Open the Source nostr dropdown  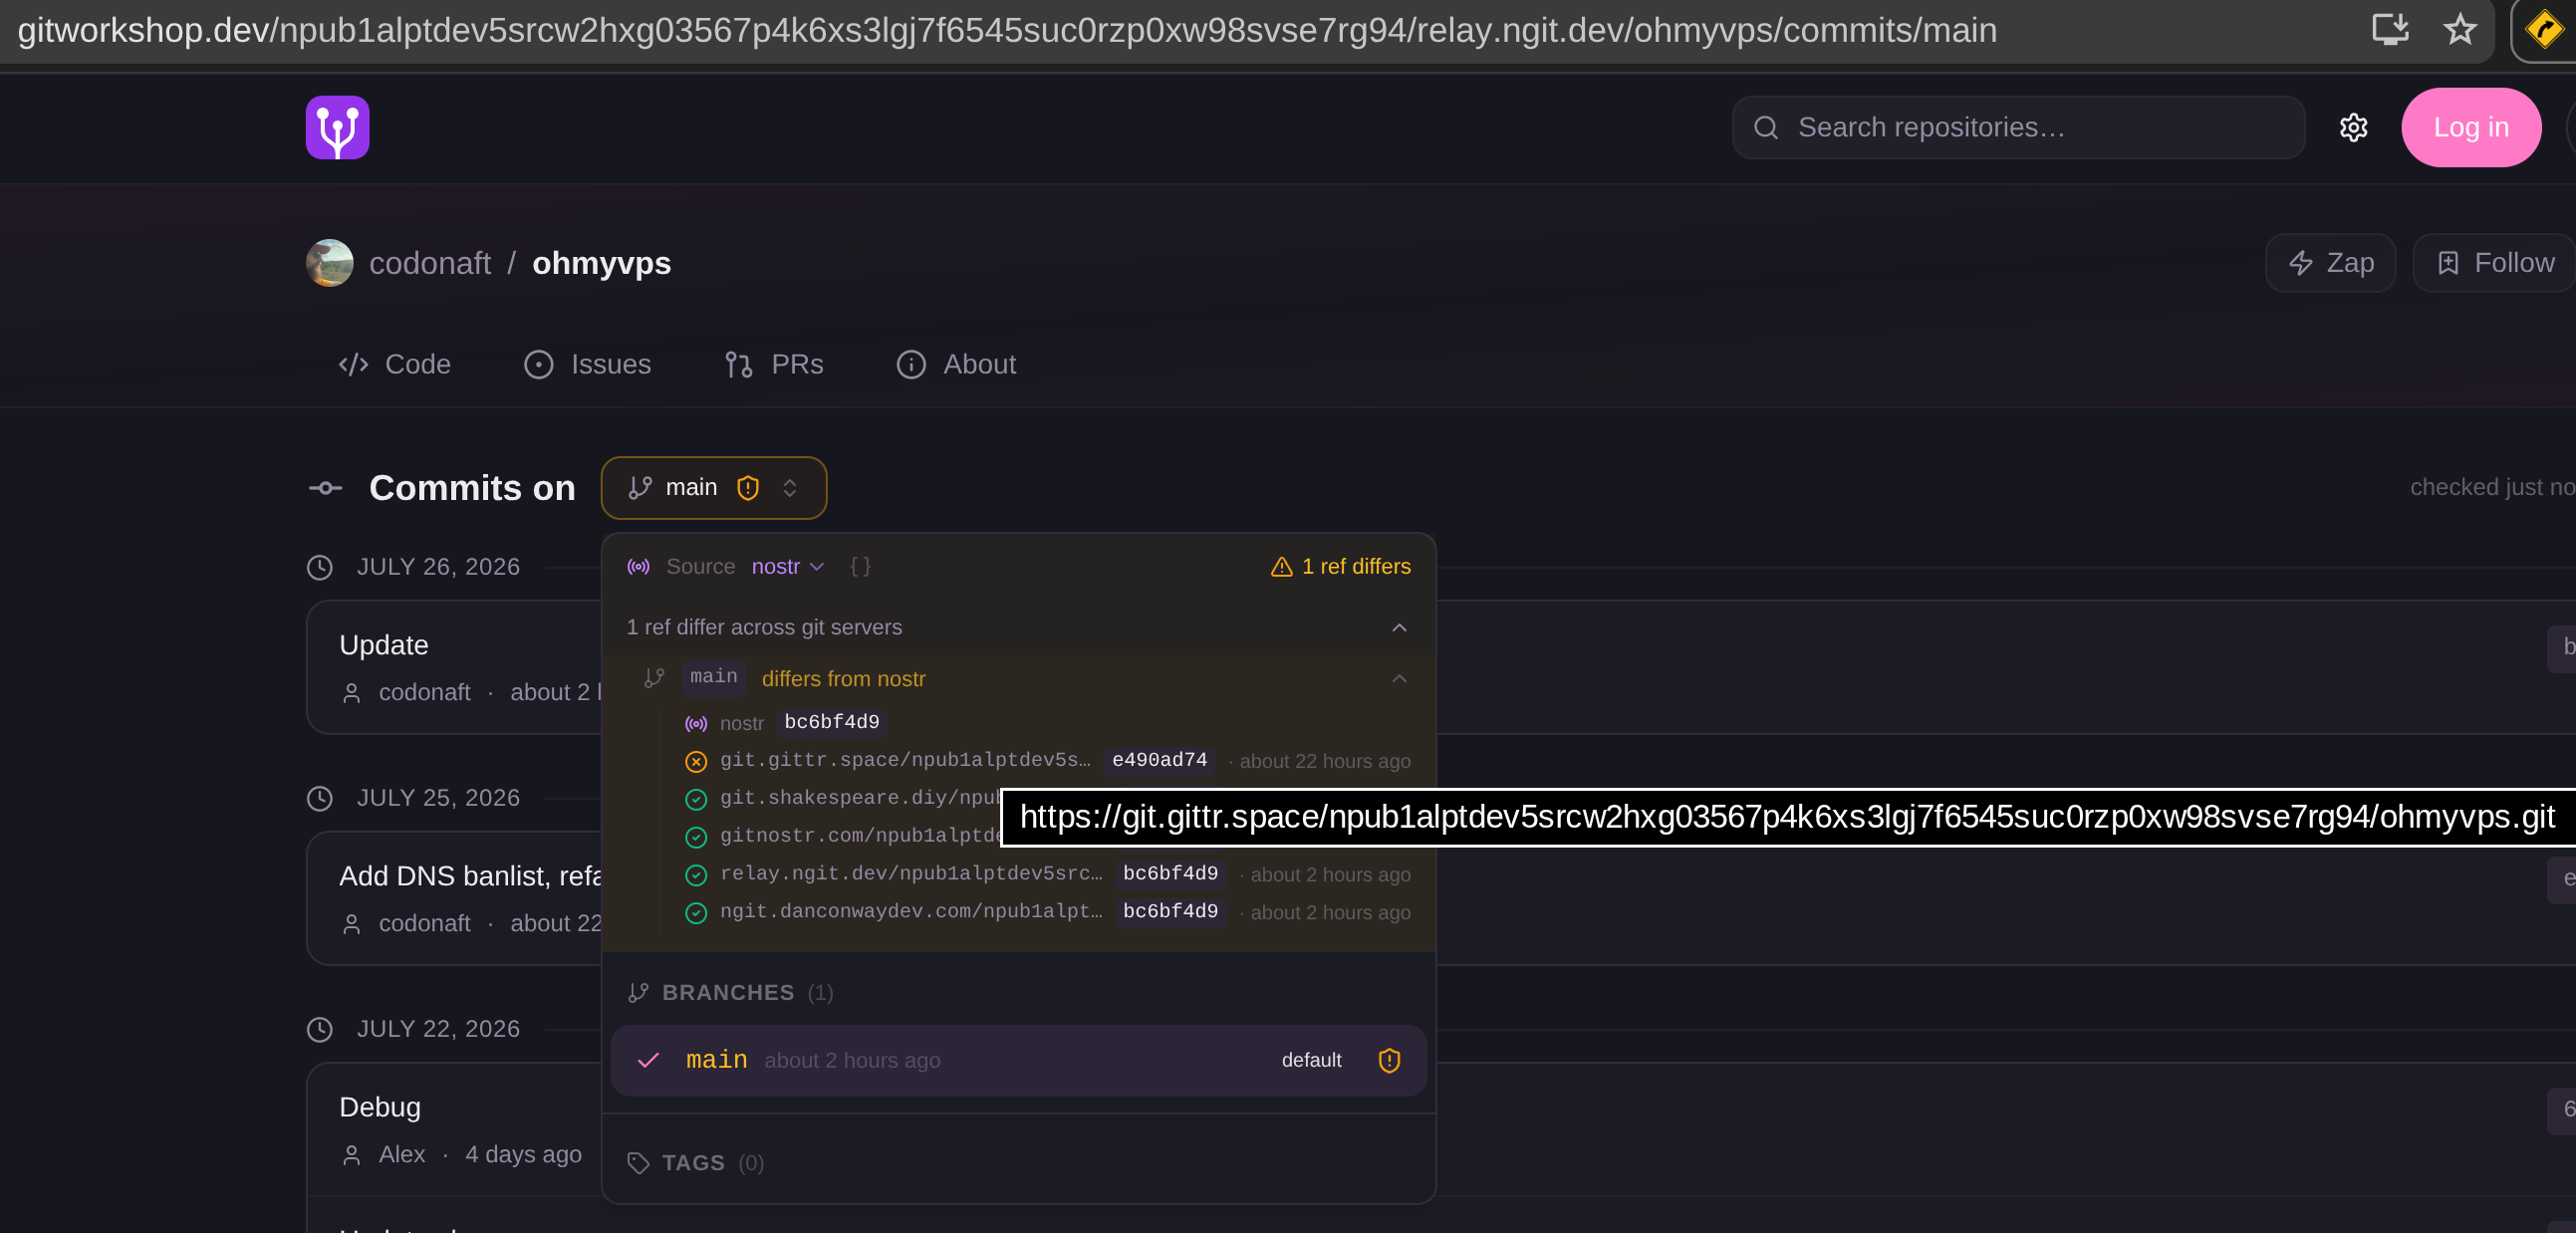[x=787, y=567]
